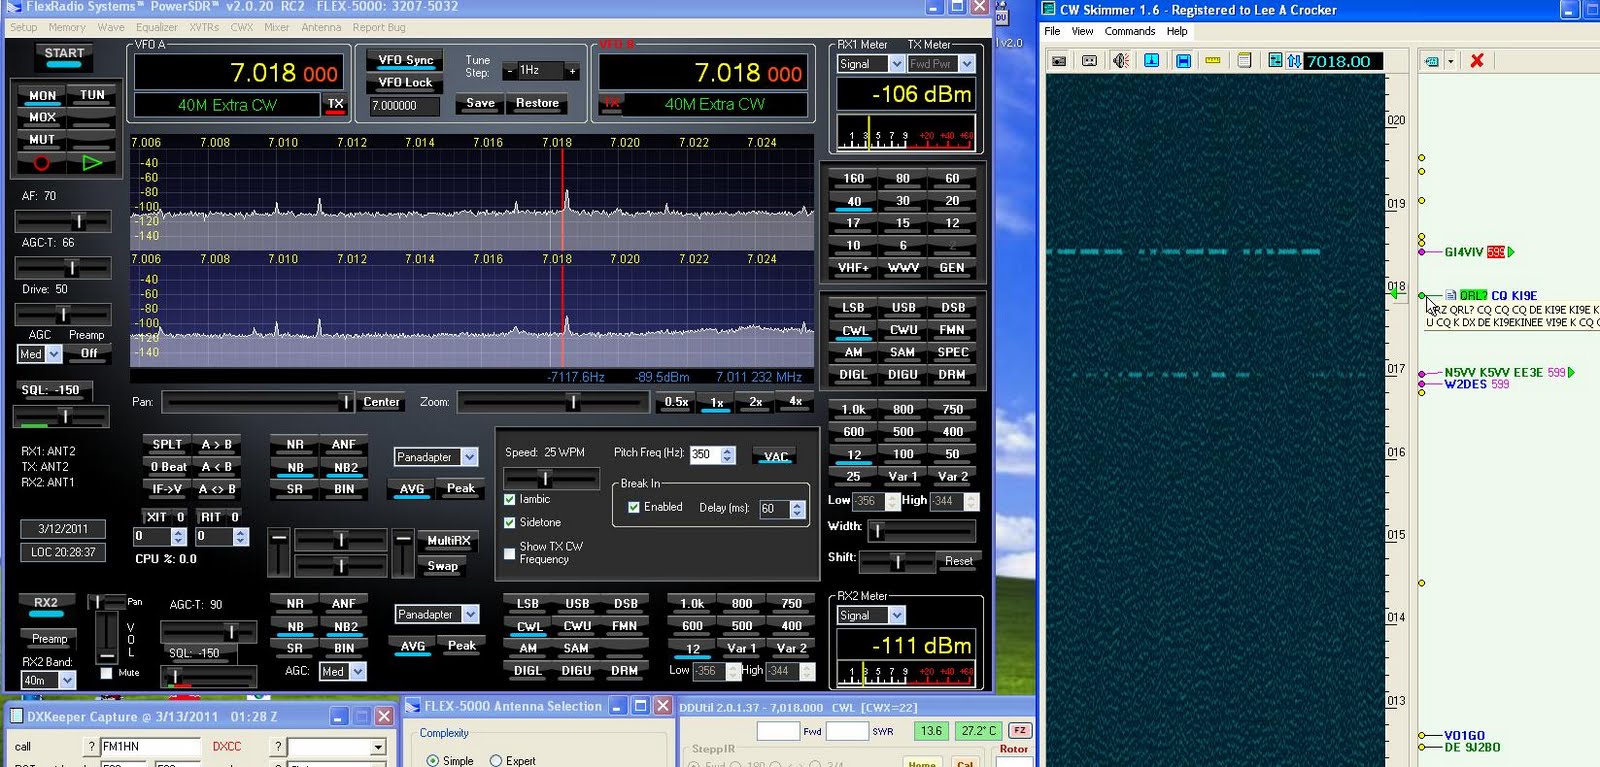Viewport: 1600px width, 767px height.
Task: Select the Expert complexity radio button
Action: tap(495, 761)
